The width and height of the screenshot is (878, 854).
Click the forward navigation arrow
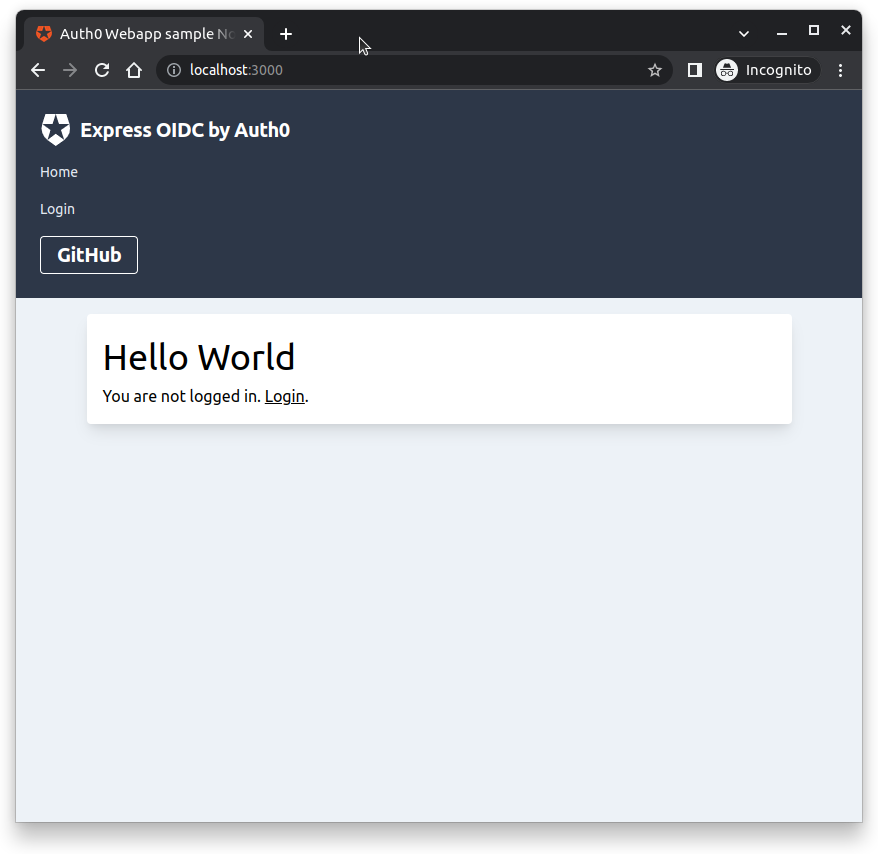(x=69, y=70)
